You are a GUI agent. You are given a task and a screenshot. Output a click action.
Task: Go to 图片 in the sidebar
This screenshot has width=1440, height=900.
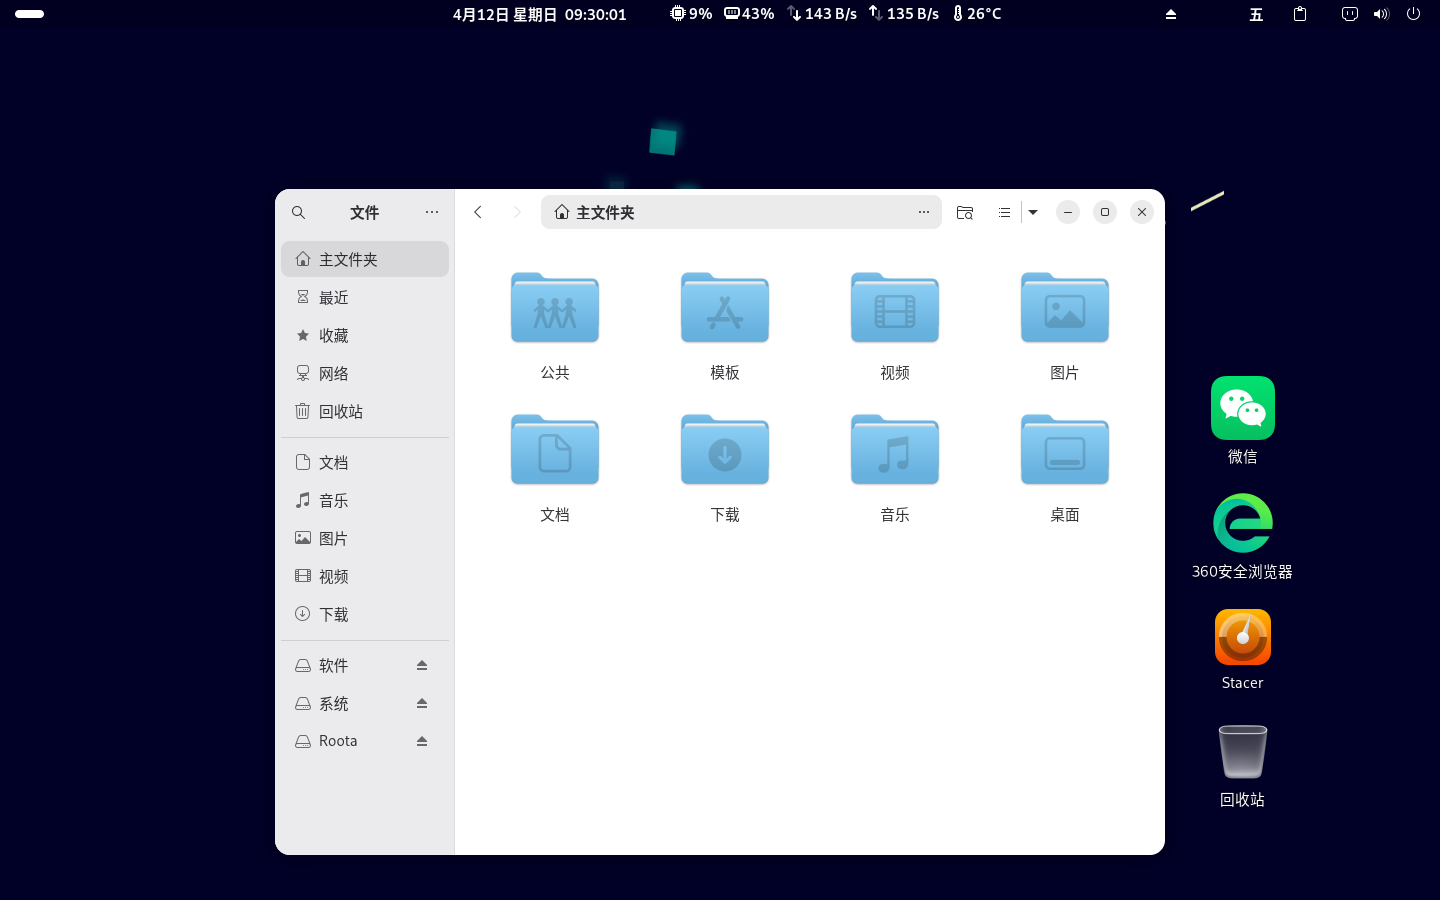click(x=365, y=538)
